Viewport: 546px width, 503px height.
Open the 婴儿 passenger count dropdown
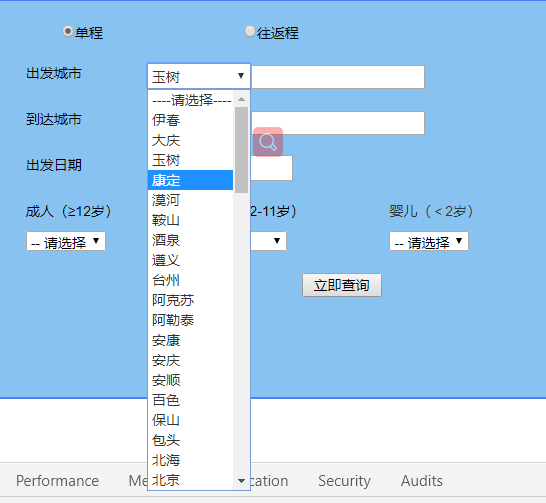pyautogui.click(x=429, y=241)
